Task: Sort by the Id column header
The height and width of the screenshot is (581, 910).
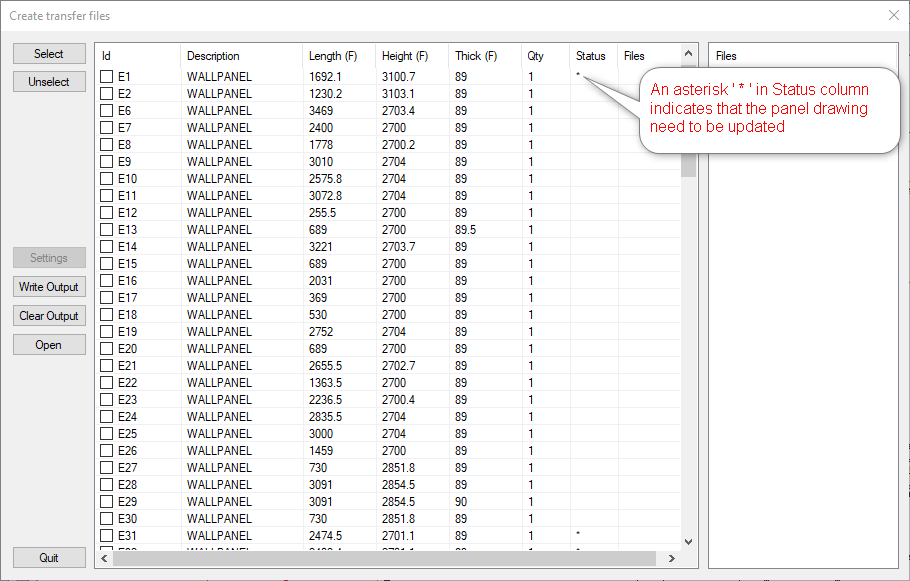Action: 137,56
